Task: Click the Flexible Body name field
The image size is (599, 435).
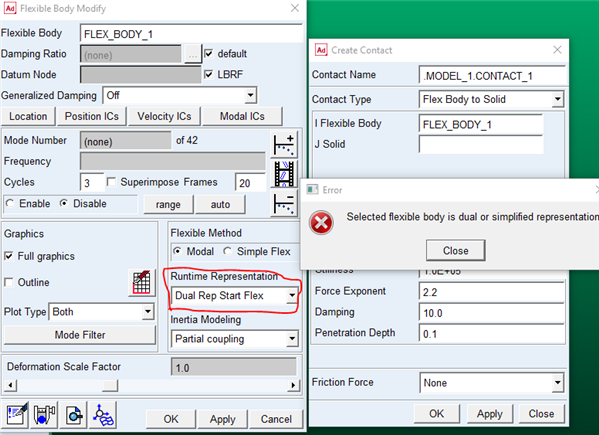Action: [x=191, y=34]
